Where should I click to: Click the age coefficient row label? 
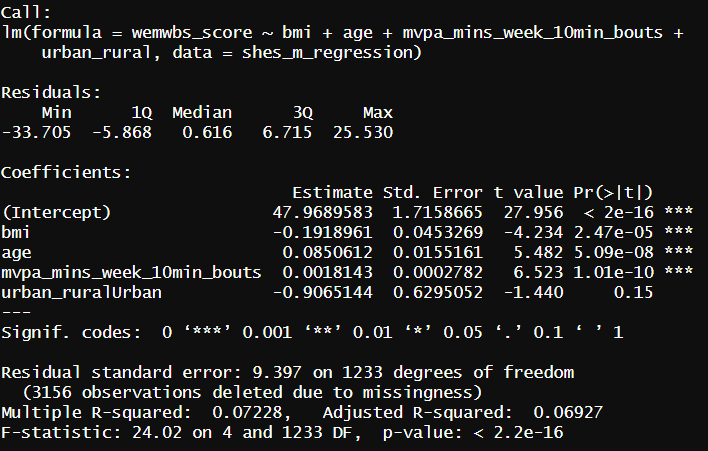(x=16, y=252)
